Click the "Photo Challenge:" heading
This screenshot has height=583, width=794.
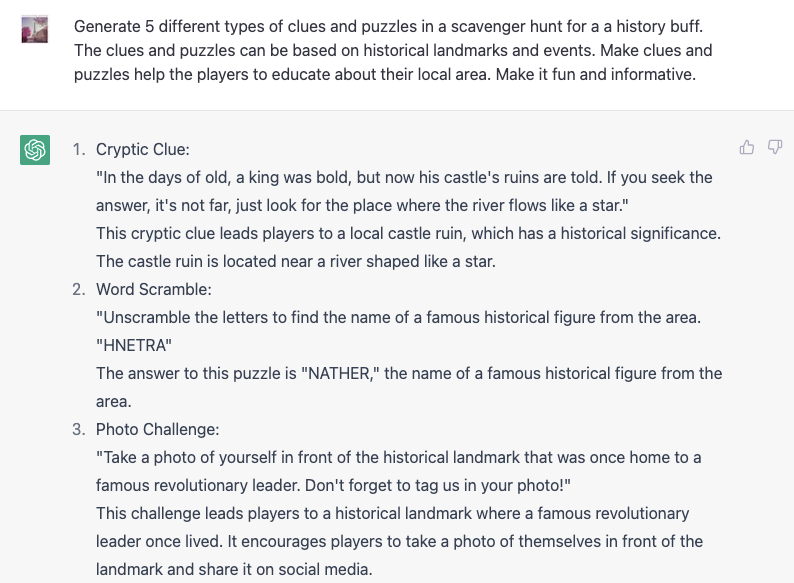[x=157, y=430]
